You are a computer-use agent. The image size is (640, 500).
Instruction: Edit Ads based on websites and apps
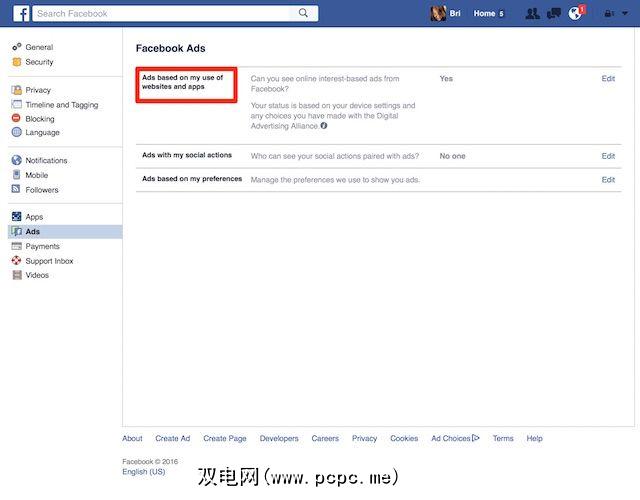coord(608,78)
